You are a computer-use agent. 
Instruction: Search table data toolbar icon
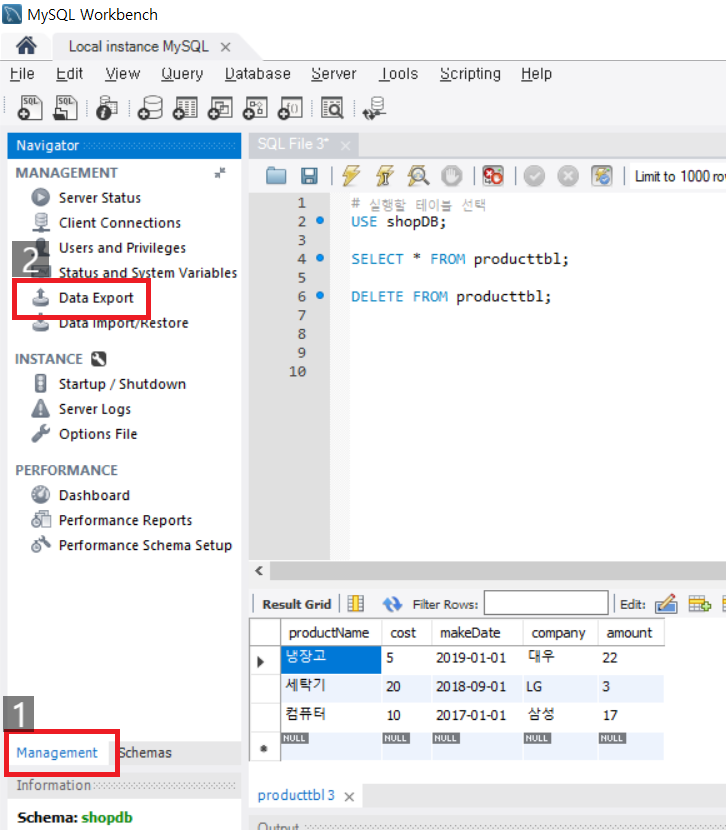point(332,108)
